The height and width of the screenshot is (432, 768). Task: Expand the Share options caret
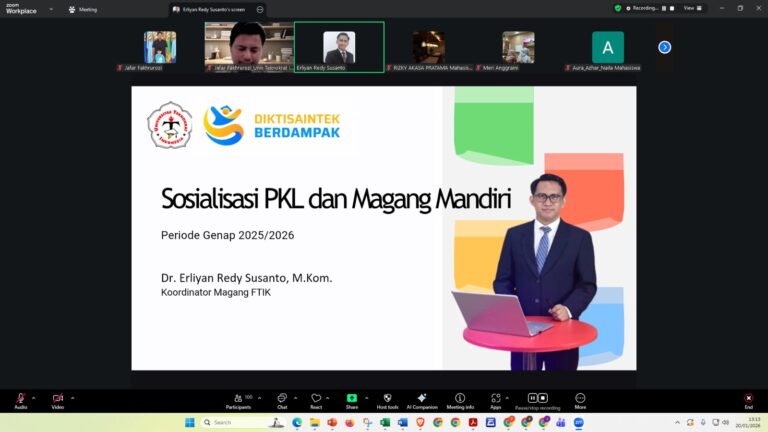[x=366, y=398]
